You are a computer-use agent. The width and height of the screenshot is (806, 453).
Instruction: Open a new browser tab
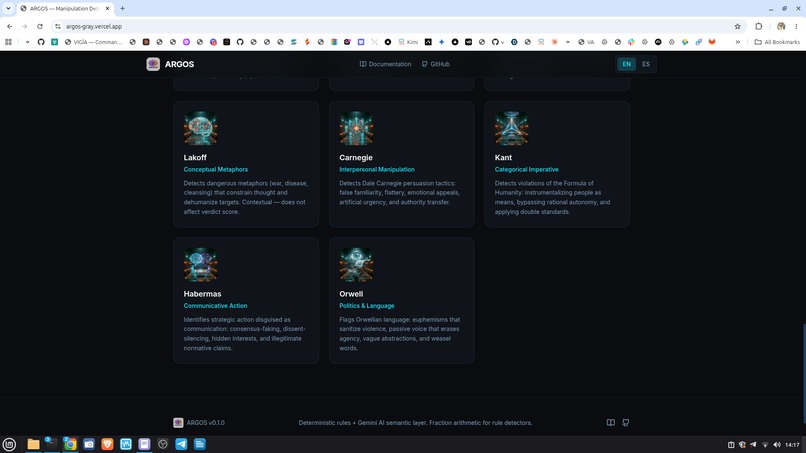[x=122, y=8]
